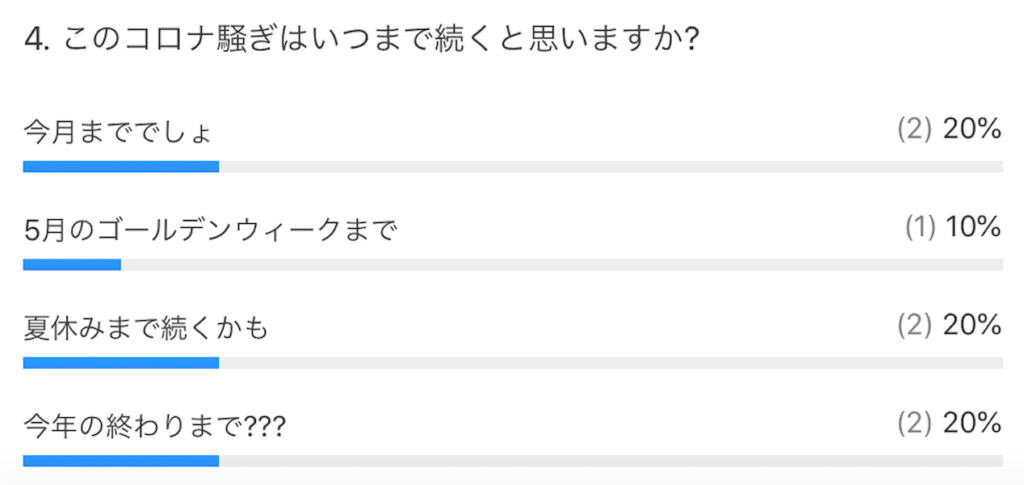The height and width of the screenshot is (485, 1024).
Task: Click the 10% result percentage
Action: coord(973,229)
